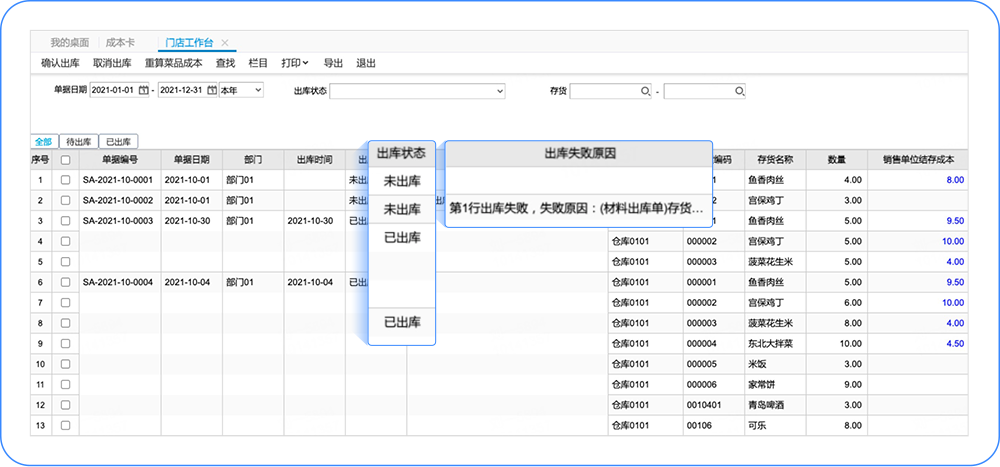Viewport: 1000px width, 467px height.
Task: Click the 销售单位结存成本 column header
Action: [917, 159]
